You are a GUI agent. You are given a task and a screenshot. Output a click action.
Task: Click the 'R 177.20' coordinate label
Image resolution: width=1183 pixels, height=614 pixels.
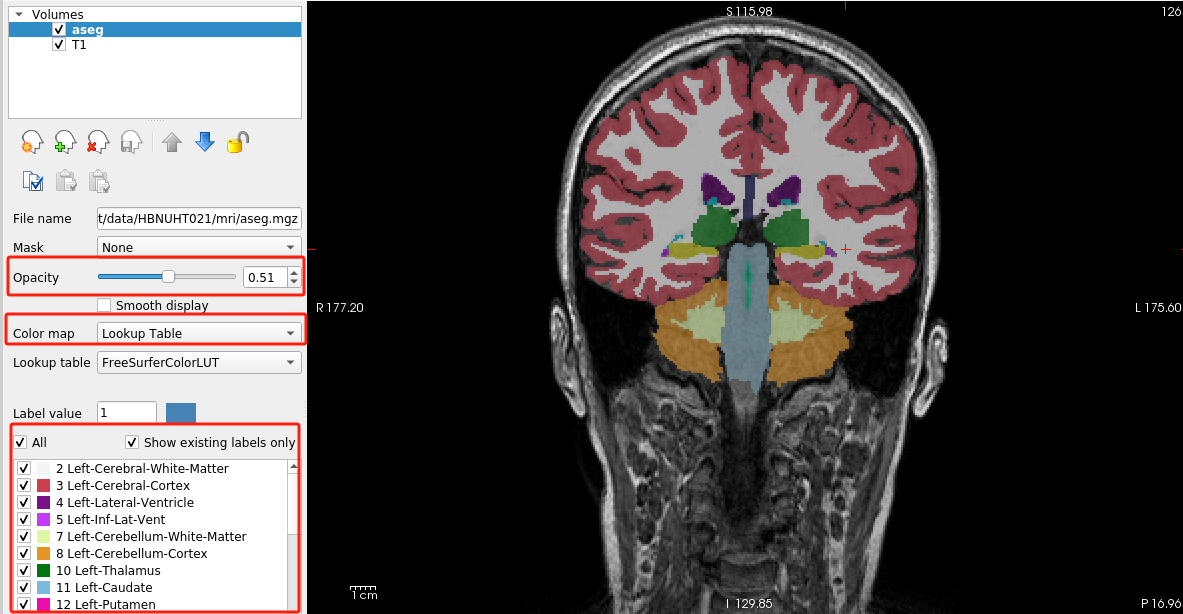pyautogui.click(x=340, y=307)
